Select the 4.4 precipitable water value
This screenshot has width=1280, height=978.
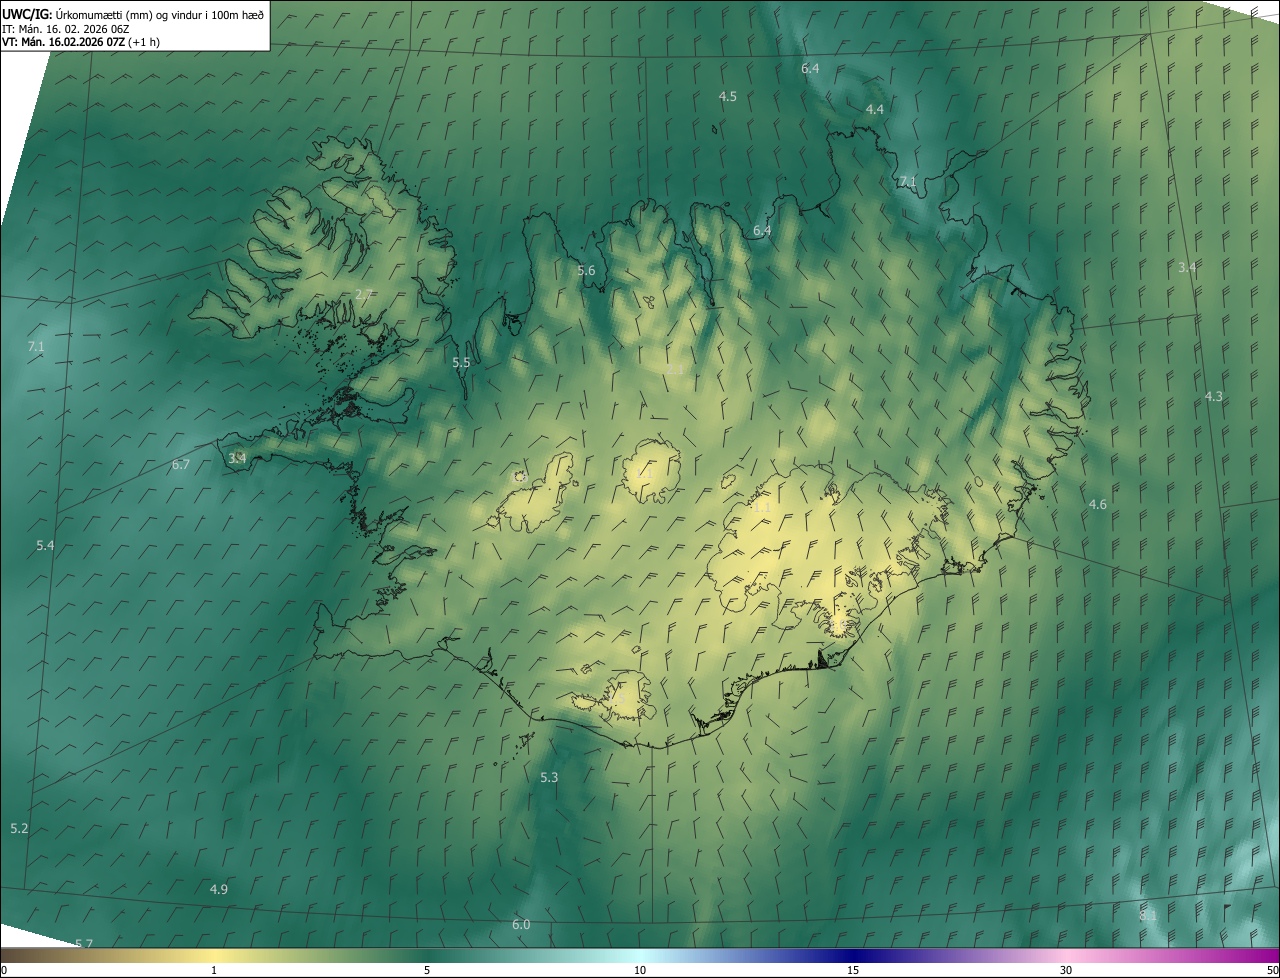875,109
